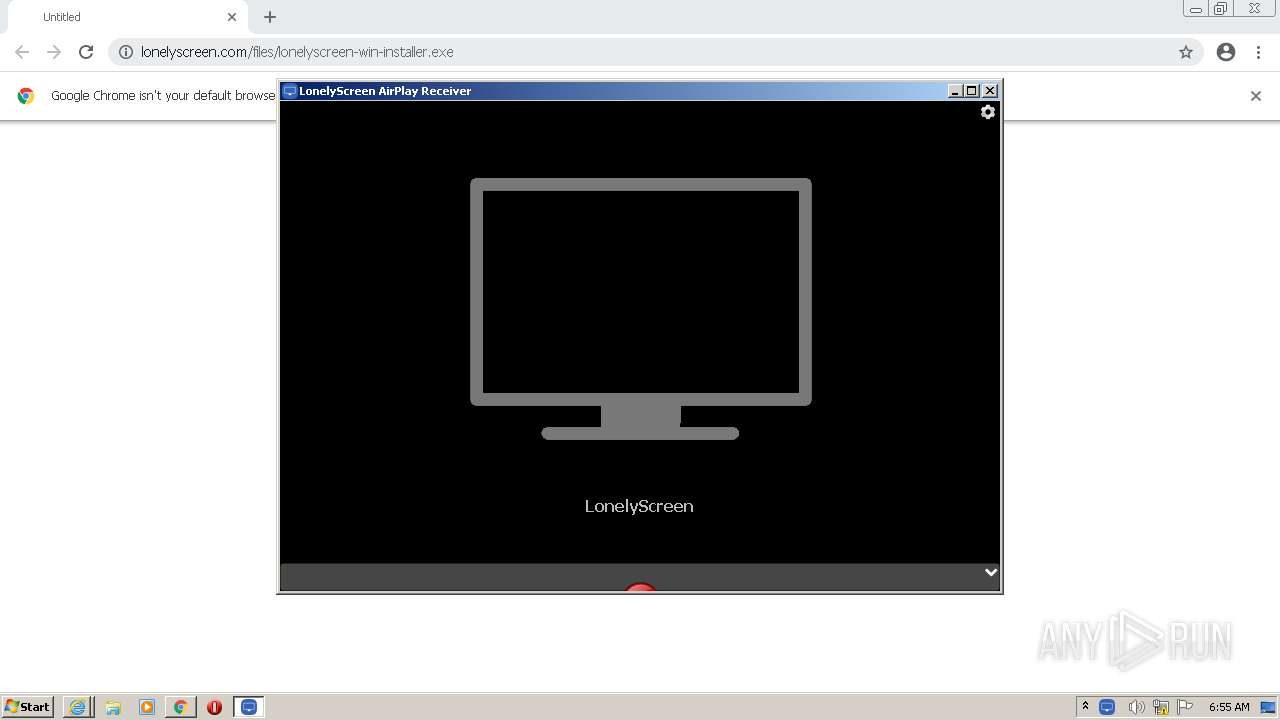The image size is (1280, 720).
Task: Close the Chrome window
Action: (1254, 9)
